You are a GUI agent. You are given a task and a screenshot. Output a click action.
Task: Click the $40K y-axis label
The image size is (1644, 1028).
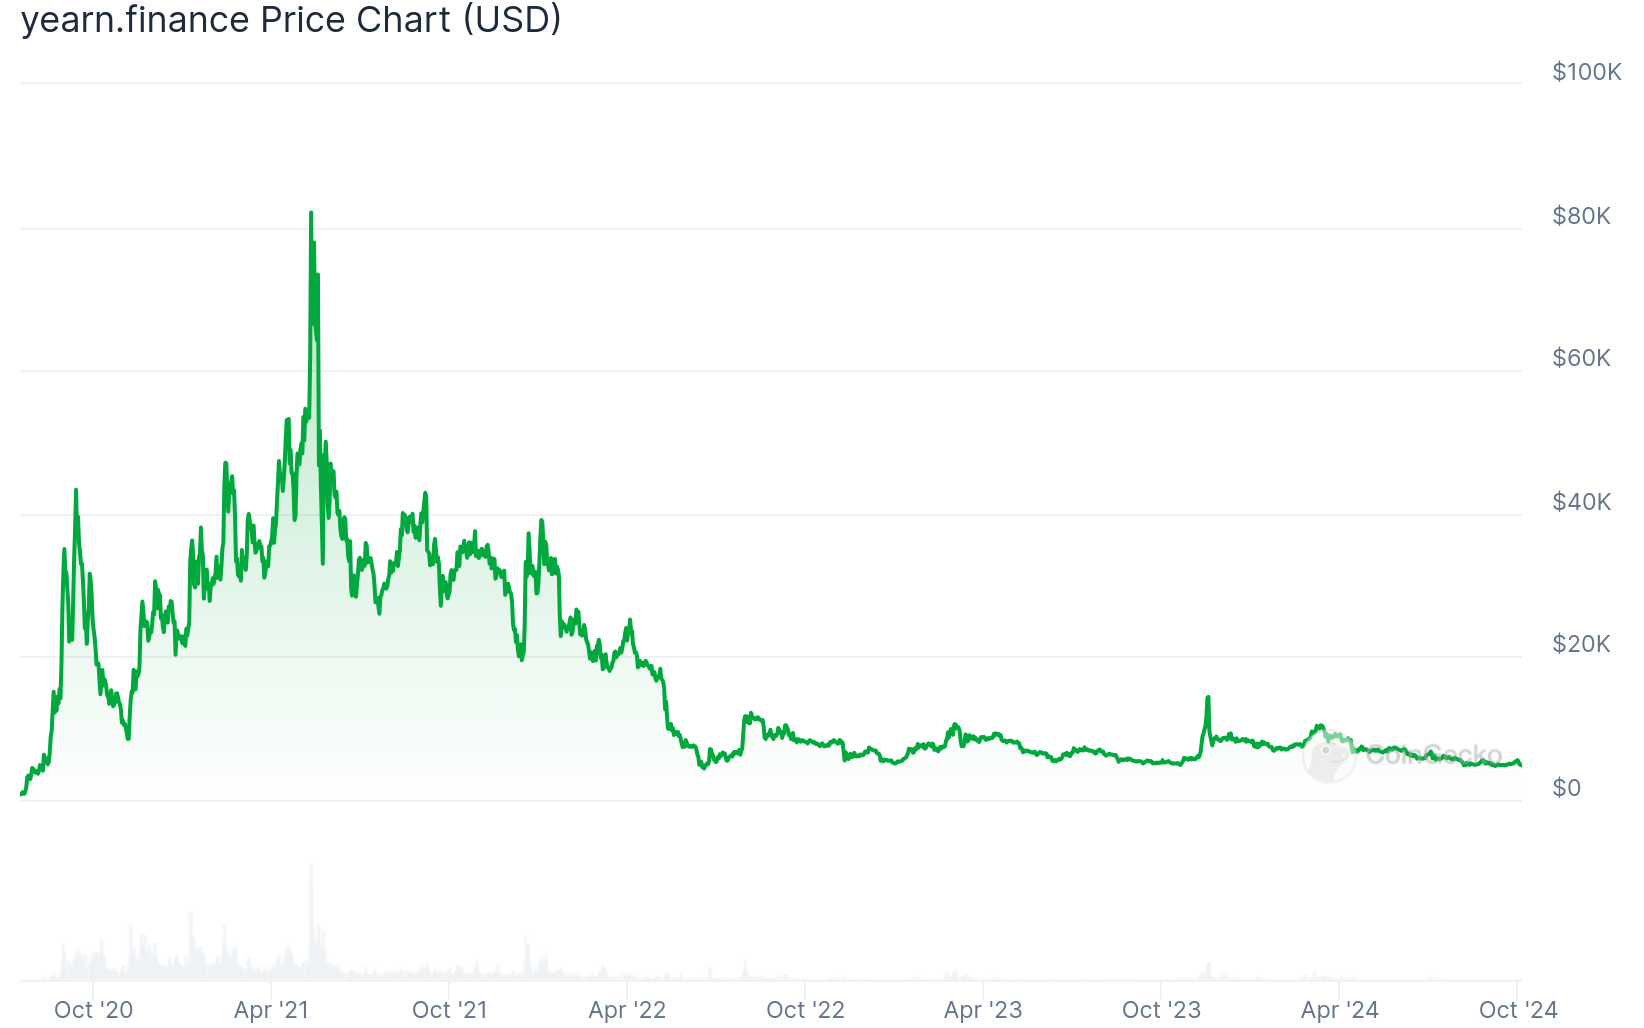click(x=1581, y=502)
